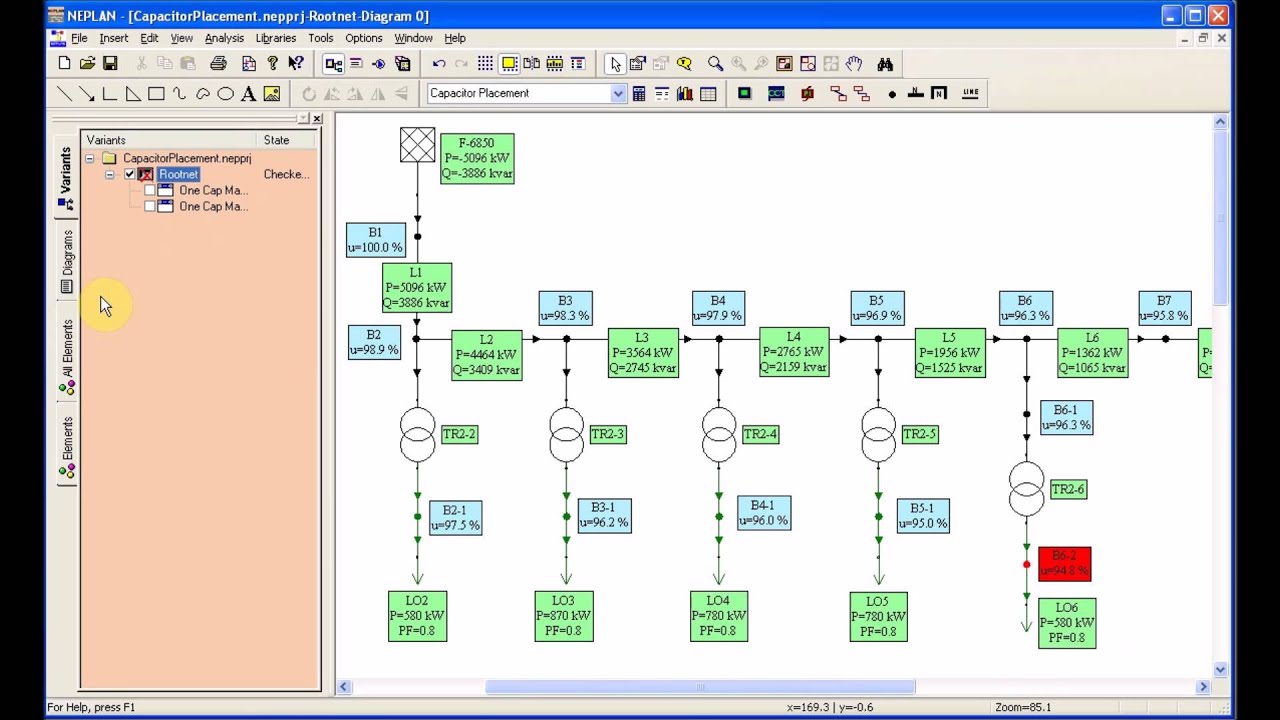
Task: Click the insert picture icon
Action: [x=272, y=94]
